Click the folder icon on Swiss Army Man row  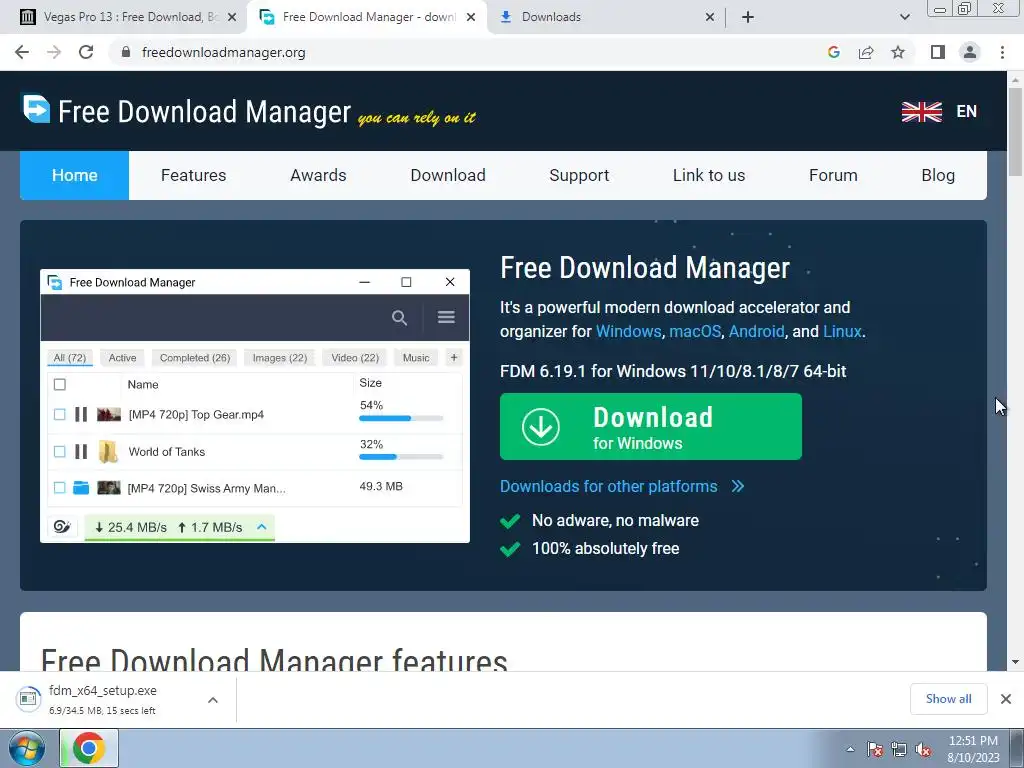[x=81, y=487]
